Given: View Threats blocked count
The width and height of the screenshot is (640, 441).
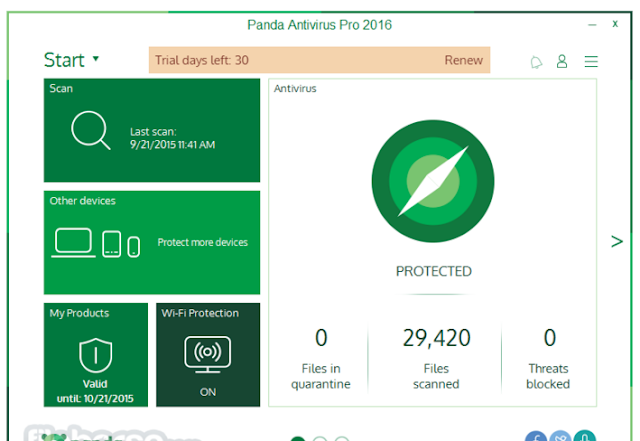Looking at the screenshot, I should coord(548,359).
